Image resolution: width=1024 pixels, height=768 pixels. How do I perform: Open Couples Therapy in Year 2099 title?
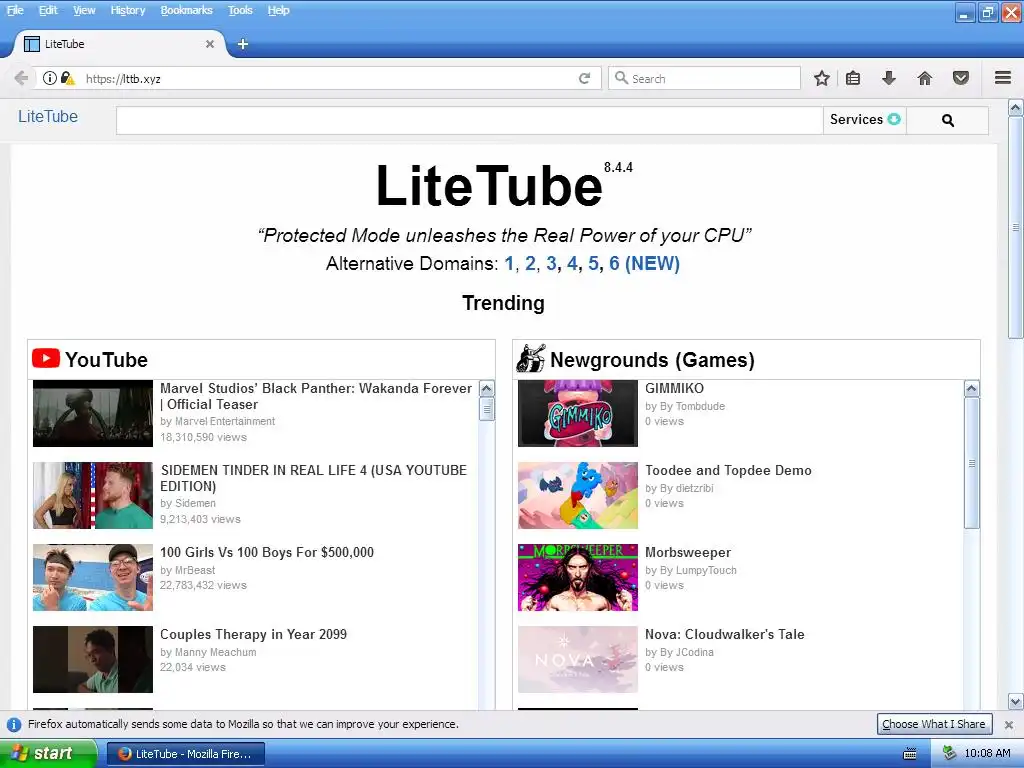(253, 634)
